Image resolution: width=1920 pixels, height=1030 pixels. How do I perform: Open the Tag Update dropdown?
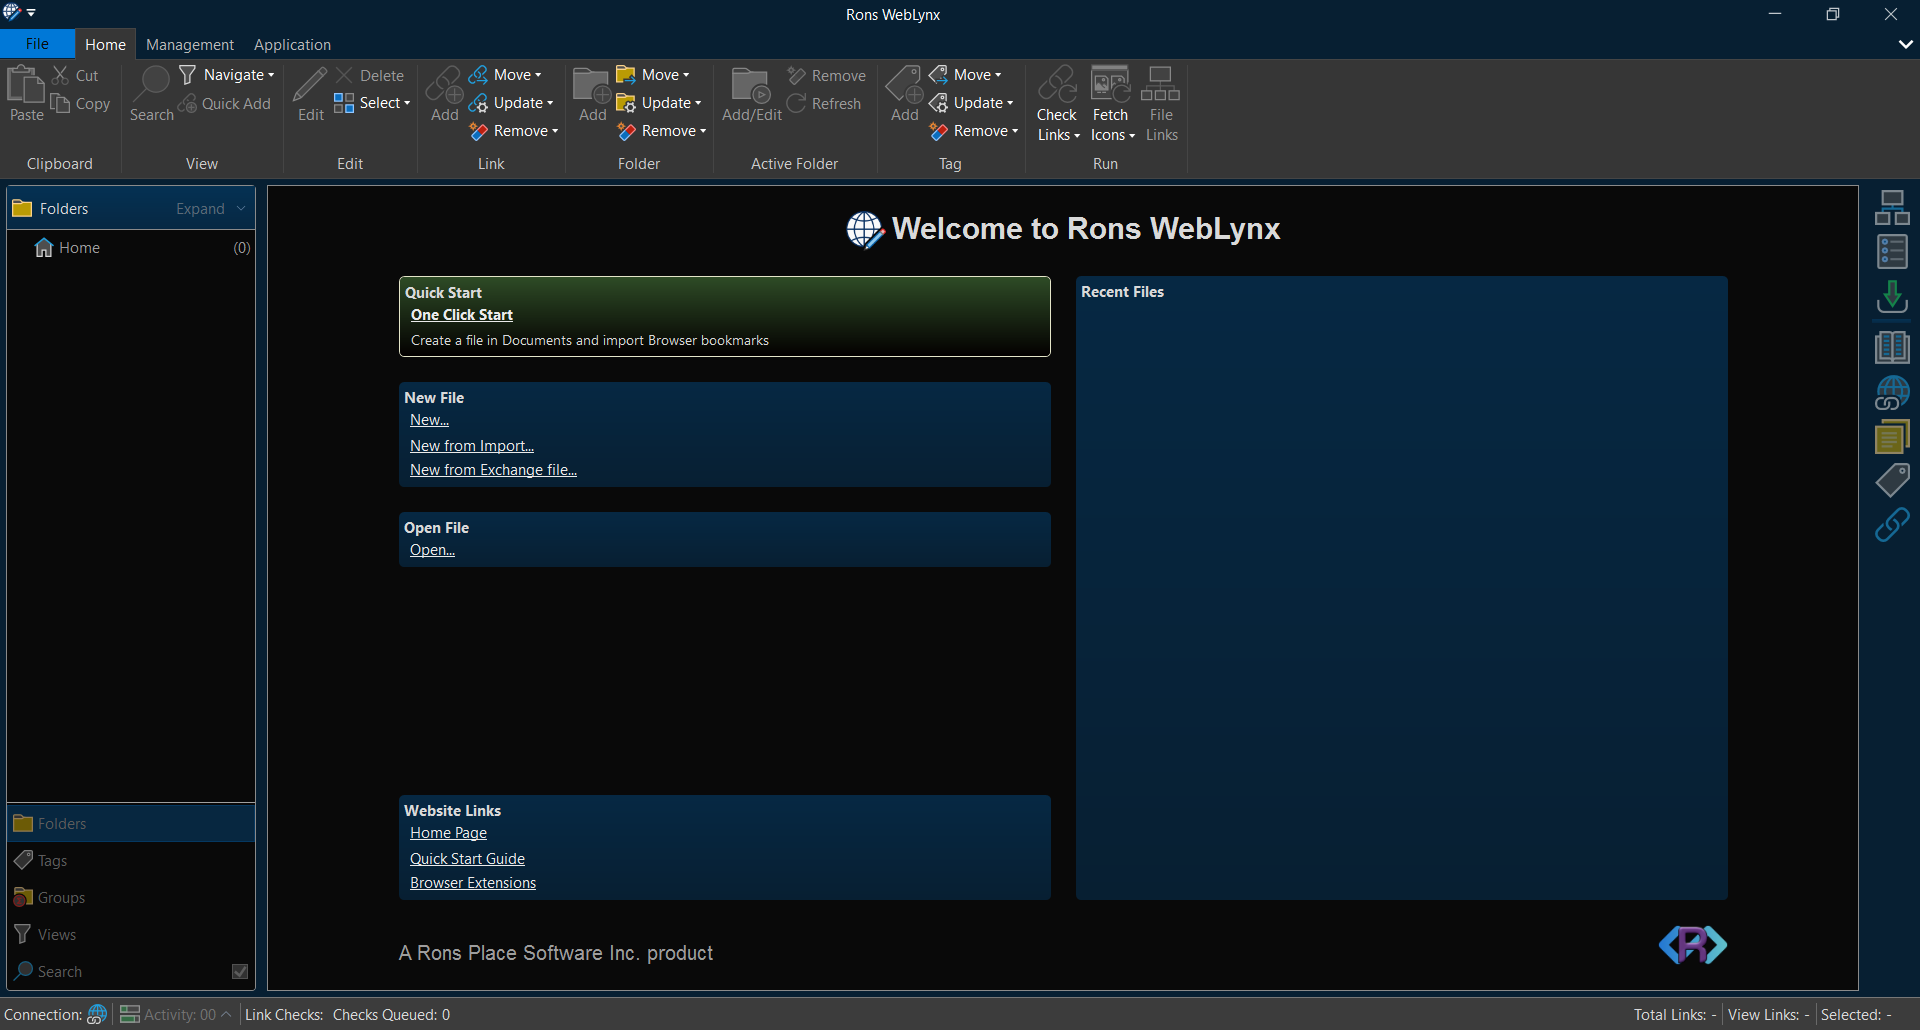(x=971, y=103)
